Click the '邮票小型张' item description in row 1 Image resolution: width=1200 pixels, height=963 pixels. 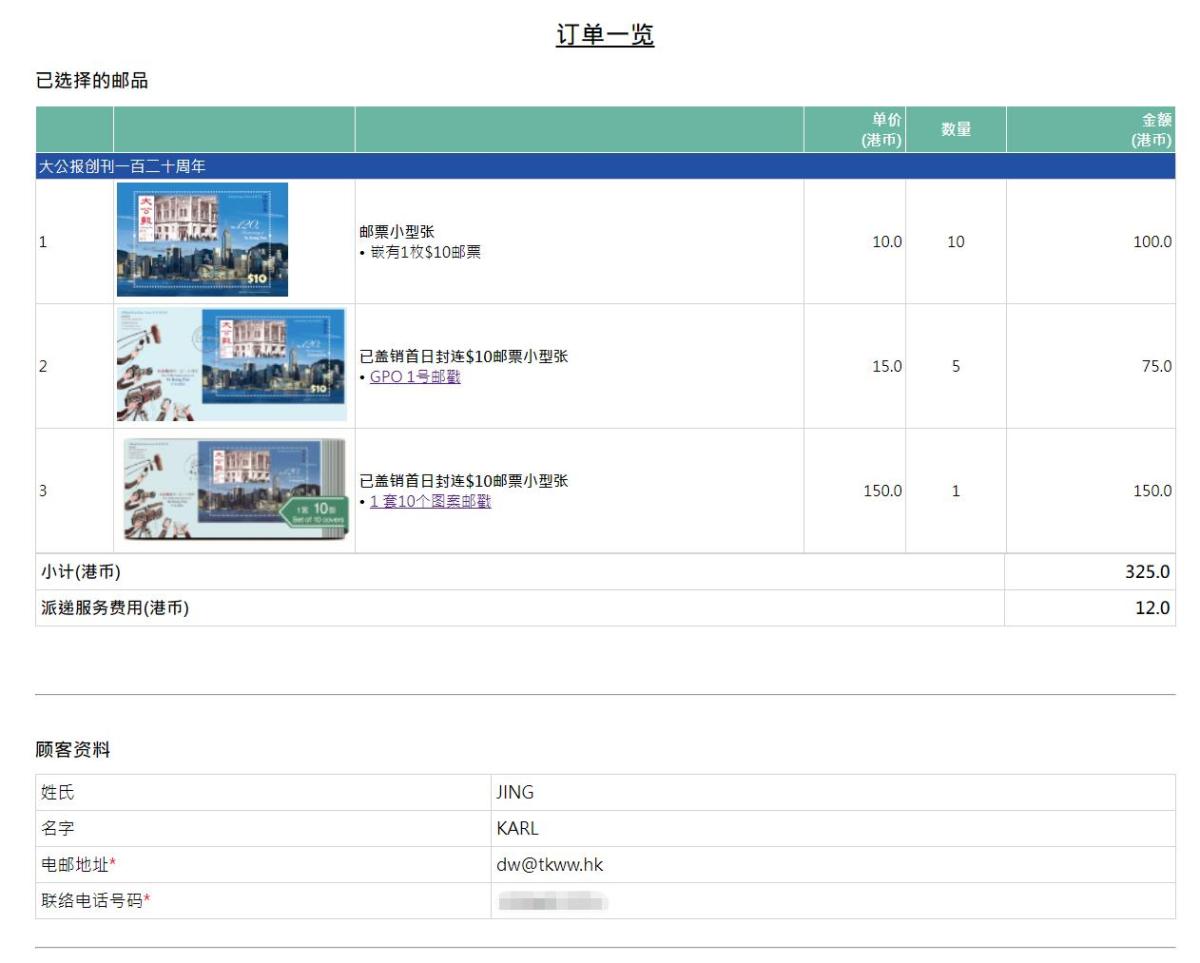point(397,232)
